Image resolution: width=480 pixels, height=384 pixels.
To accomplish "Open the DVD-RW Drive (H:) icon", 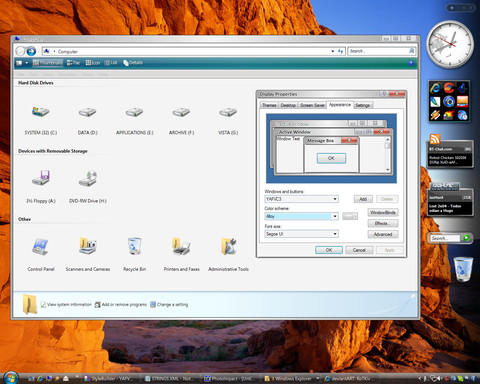I will point(88,178).
